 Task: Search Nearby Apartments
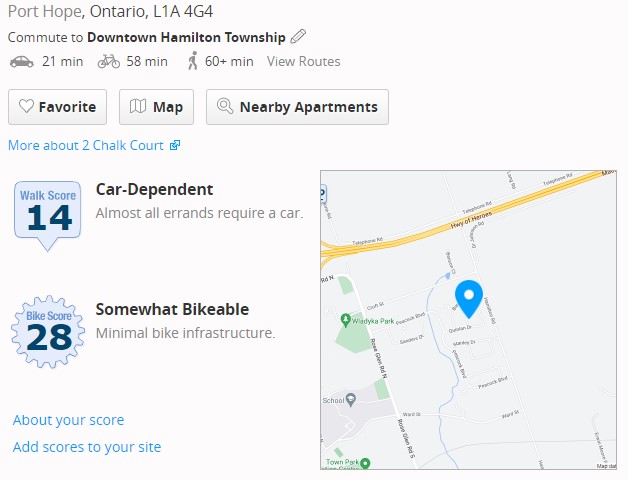click(x=297, y=107)
